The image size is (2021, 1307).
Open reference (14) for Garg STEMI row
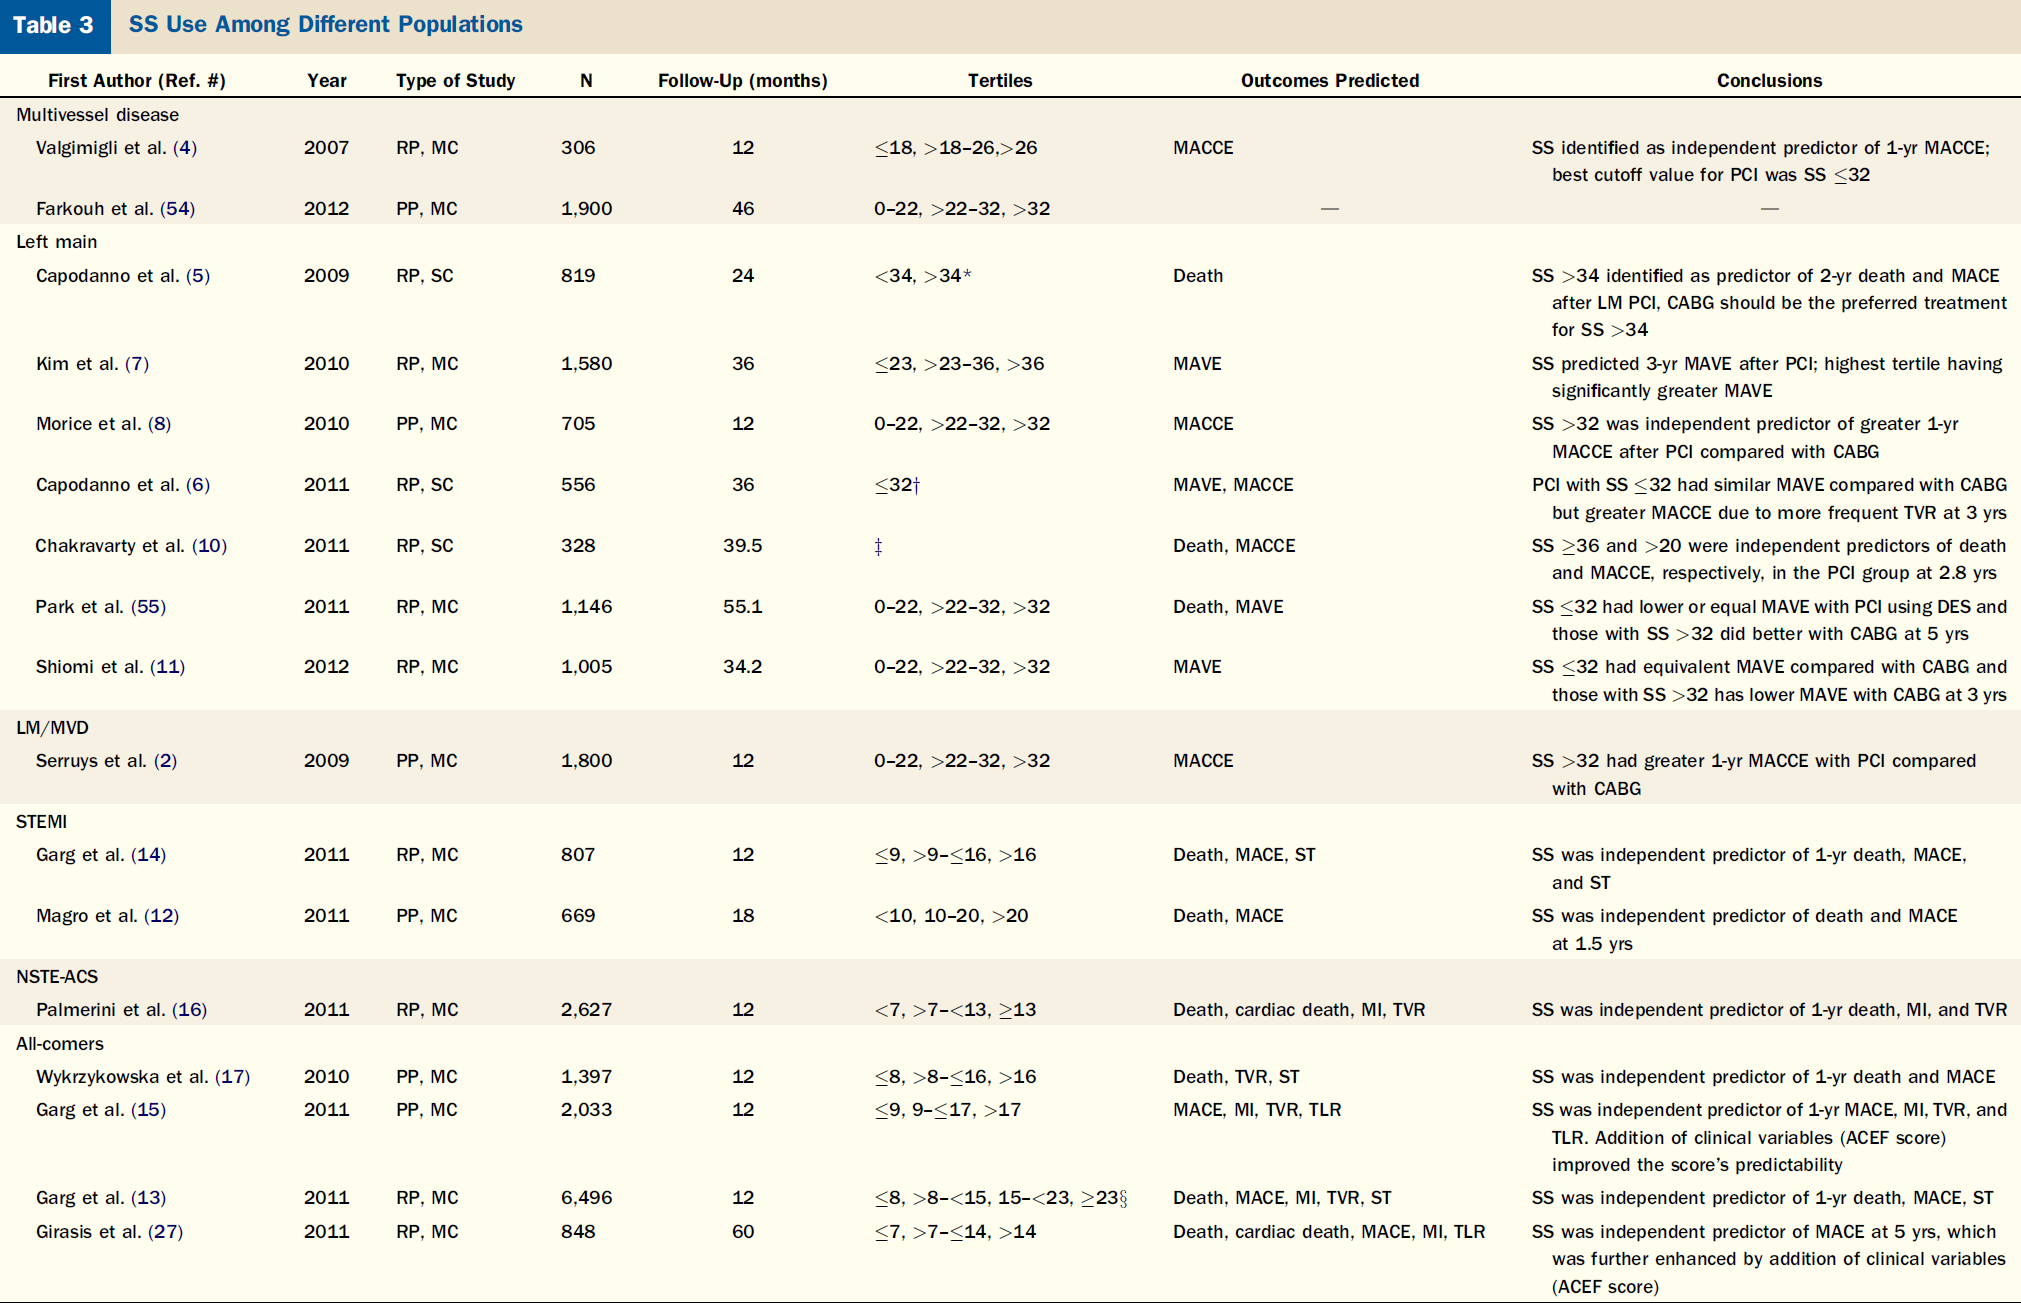(x=149, y=855)
